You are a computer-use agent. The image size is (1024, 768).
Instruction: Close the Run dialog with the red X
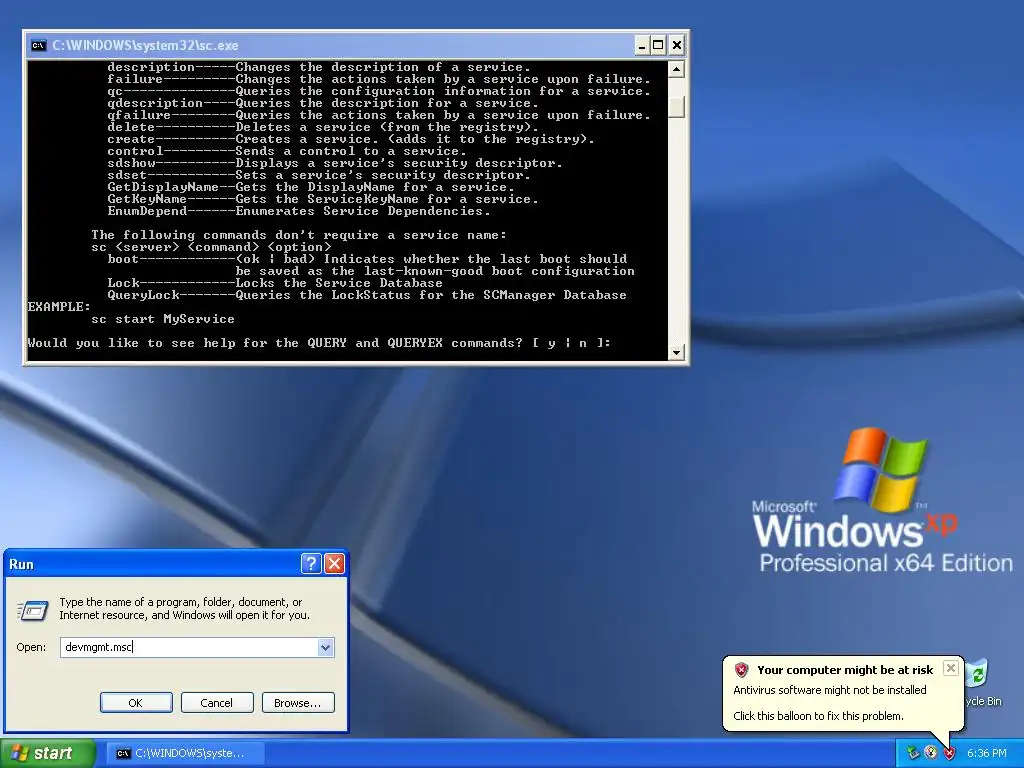334,564
